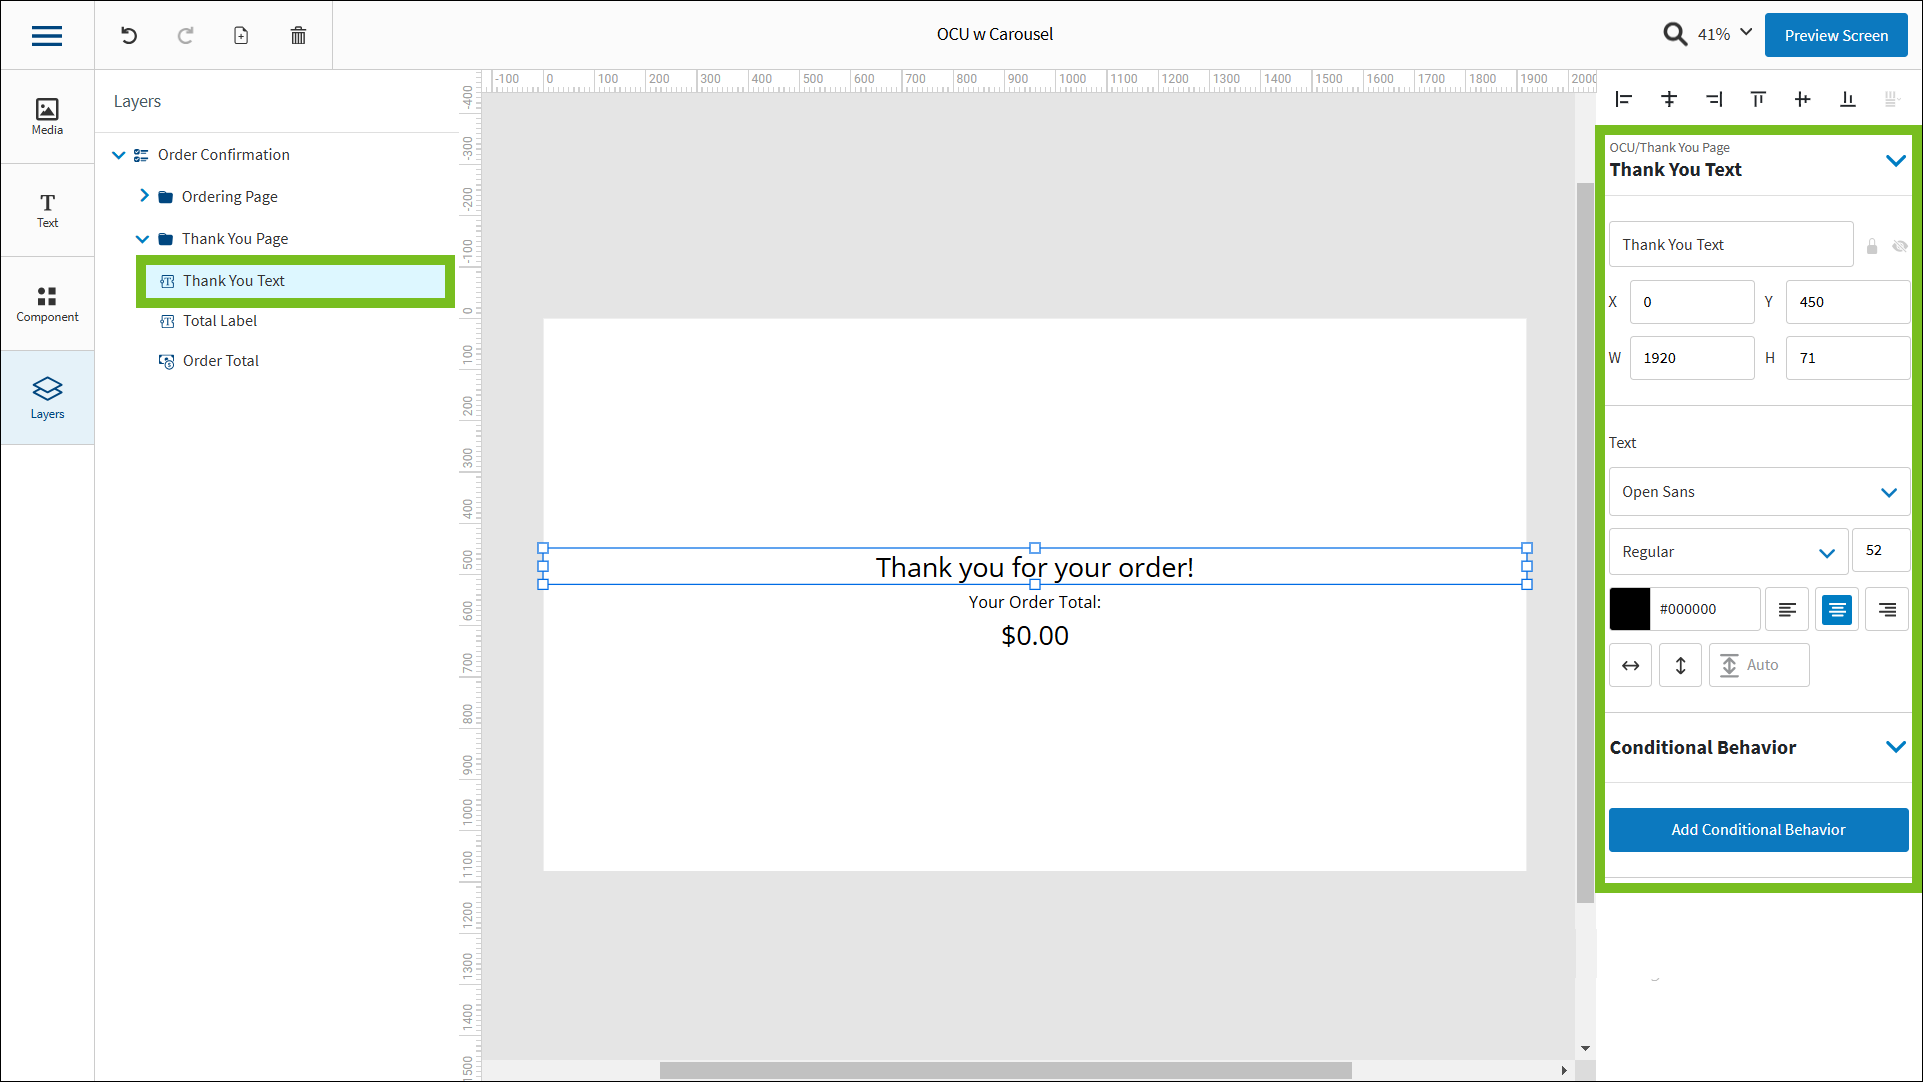
Task: Click the black text color swatch
Action: pos(1630,609)
